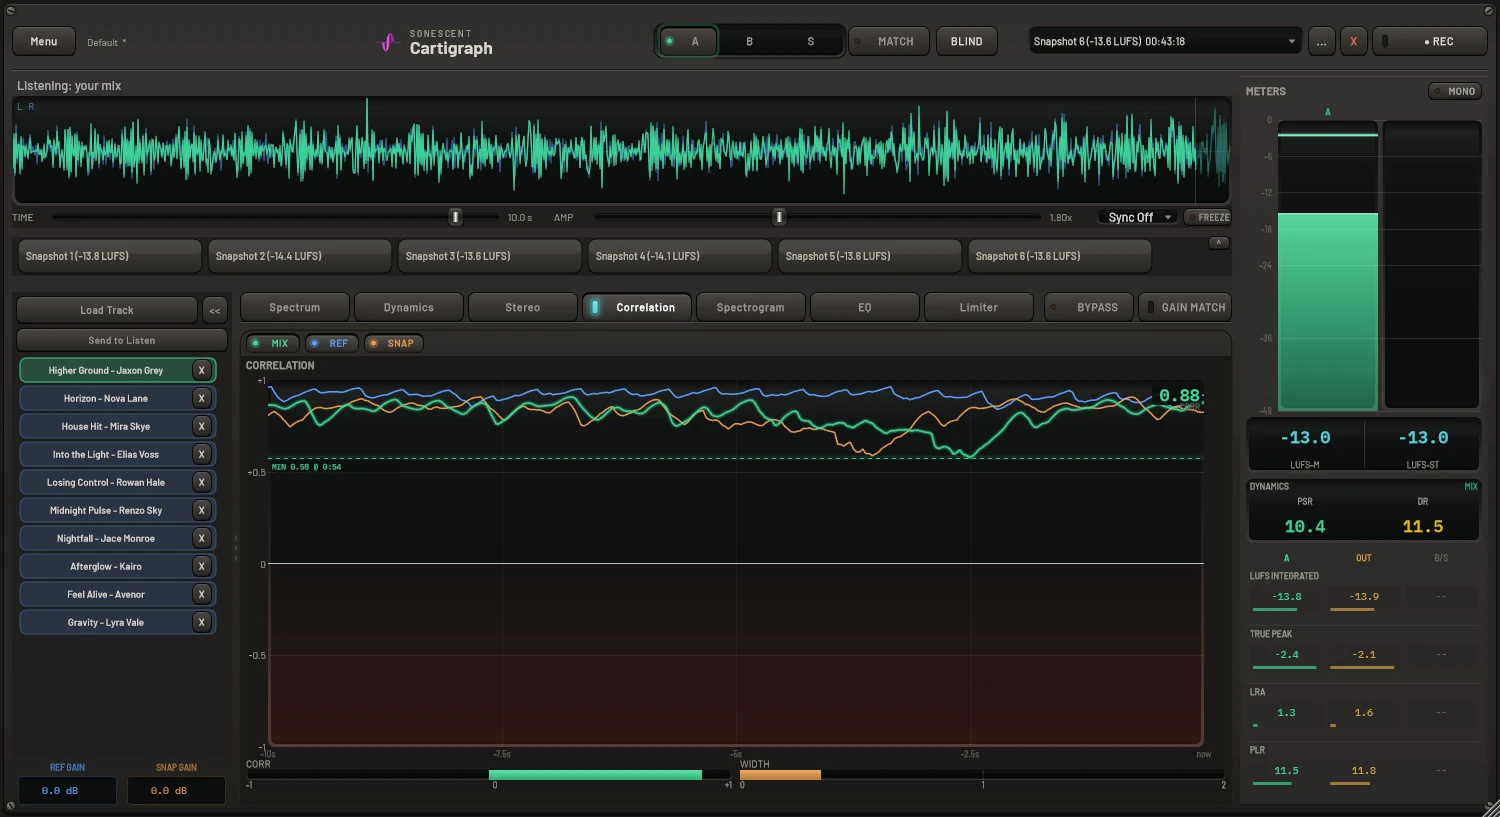Toggle BYPASS processing
The width and height of the screenshot is (1500, 817).
[x=1088, y=307]
